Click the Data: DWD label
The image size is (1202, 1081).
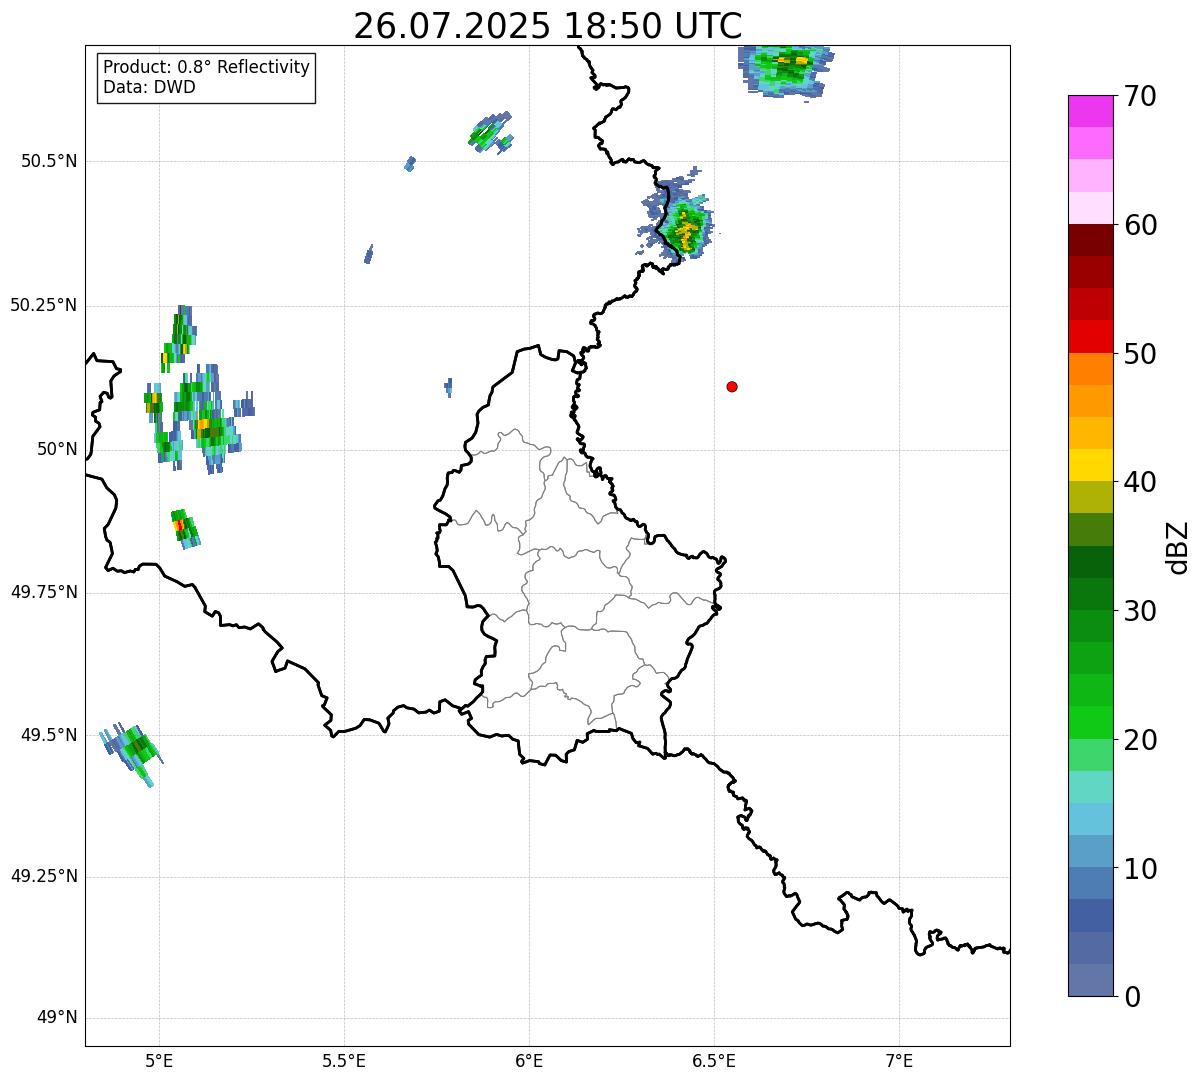149,87
